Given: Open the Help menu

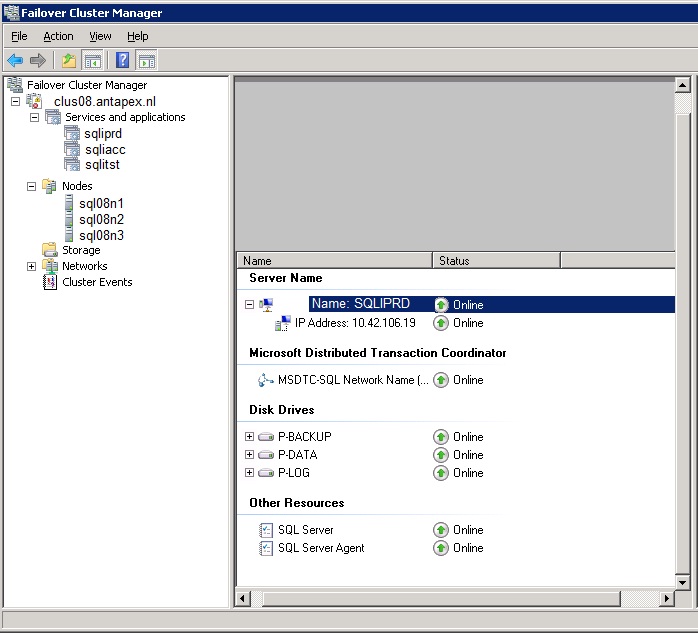Looking at the screenshot, I should pyautogui.click(x=138, y=36).
